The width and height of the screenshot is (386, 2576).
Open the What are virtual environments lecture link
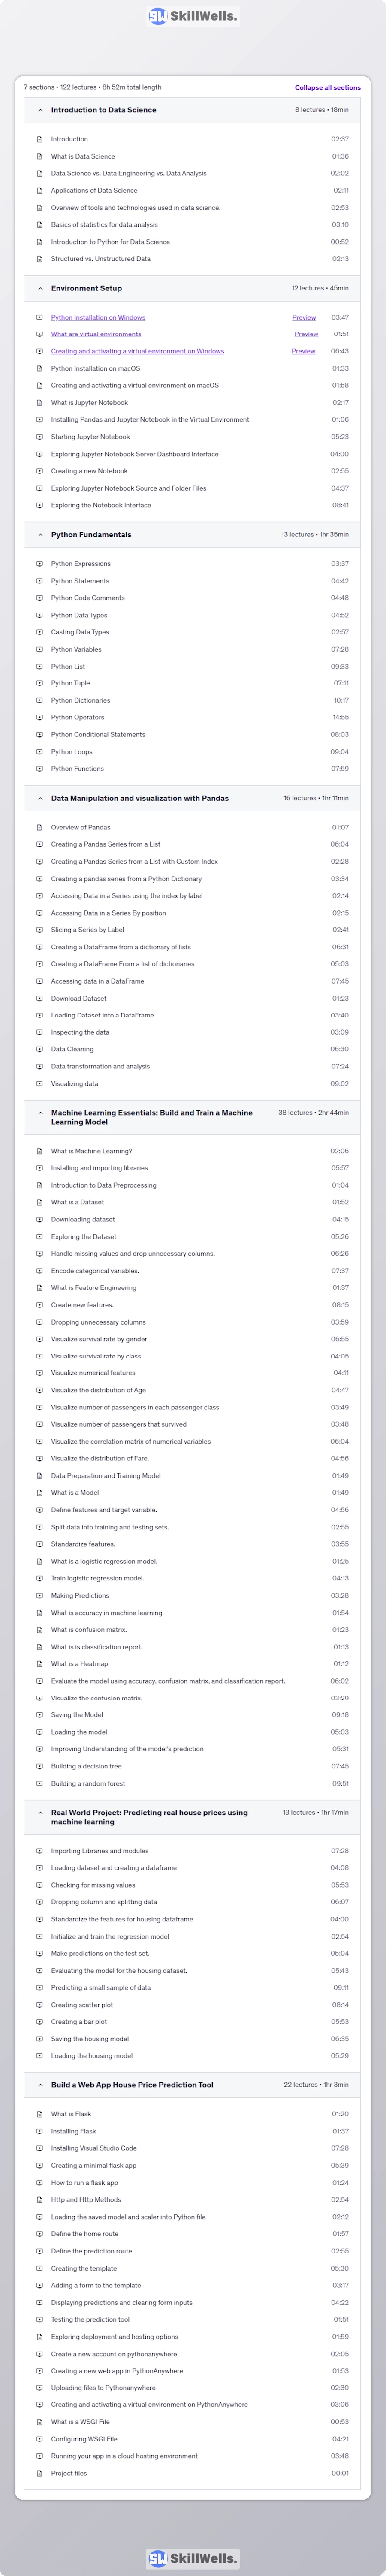coord(96,334)
